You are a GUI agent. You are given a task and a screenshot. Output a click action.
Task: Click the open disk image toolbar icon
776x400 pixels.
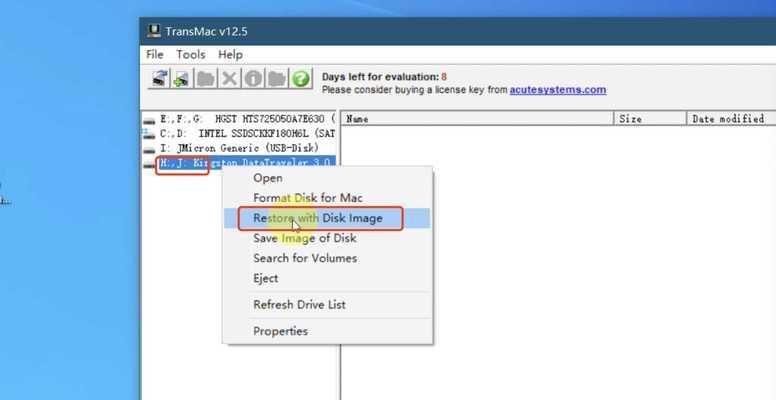click(159, 78)
